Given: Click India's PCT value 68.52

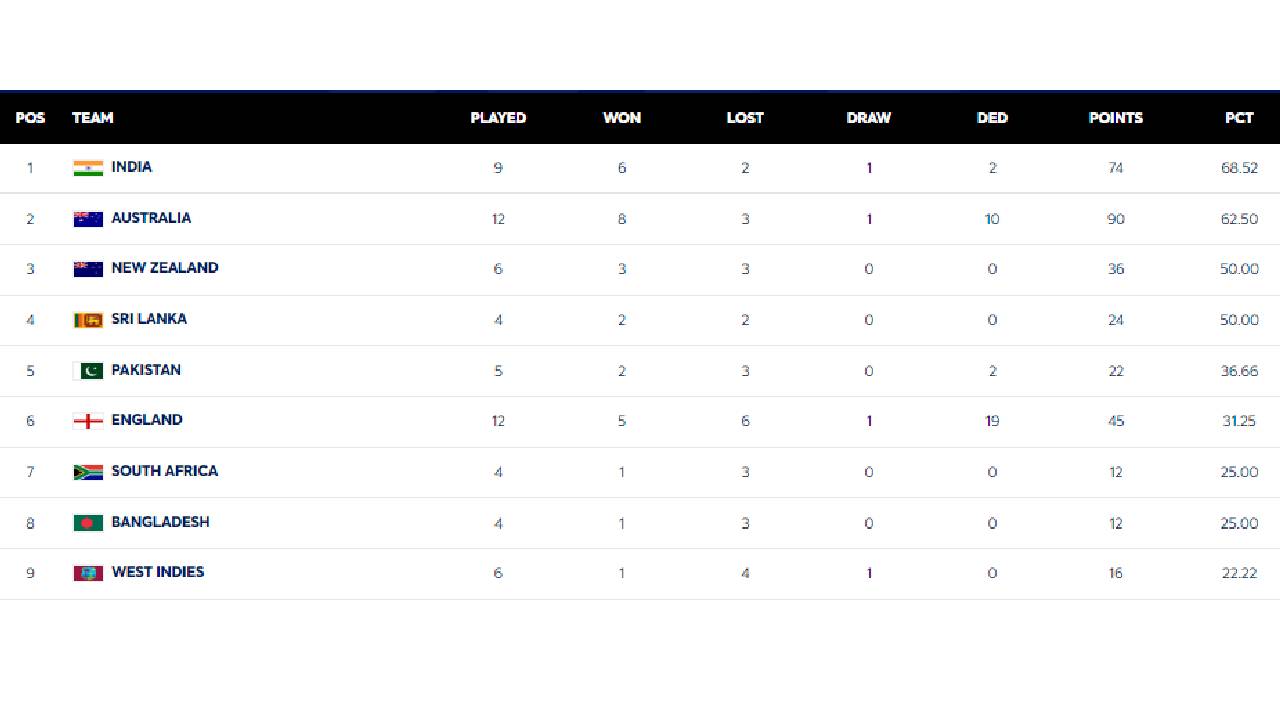Looking at the screenshot, I should 1239,168.
